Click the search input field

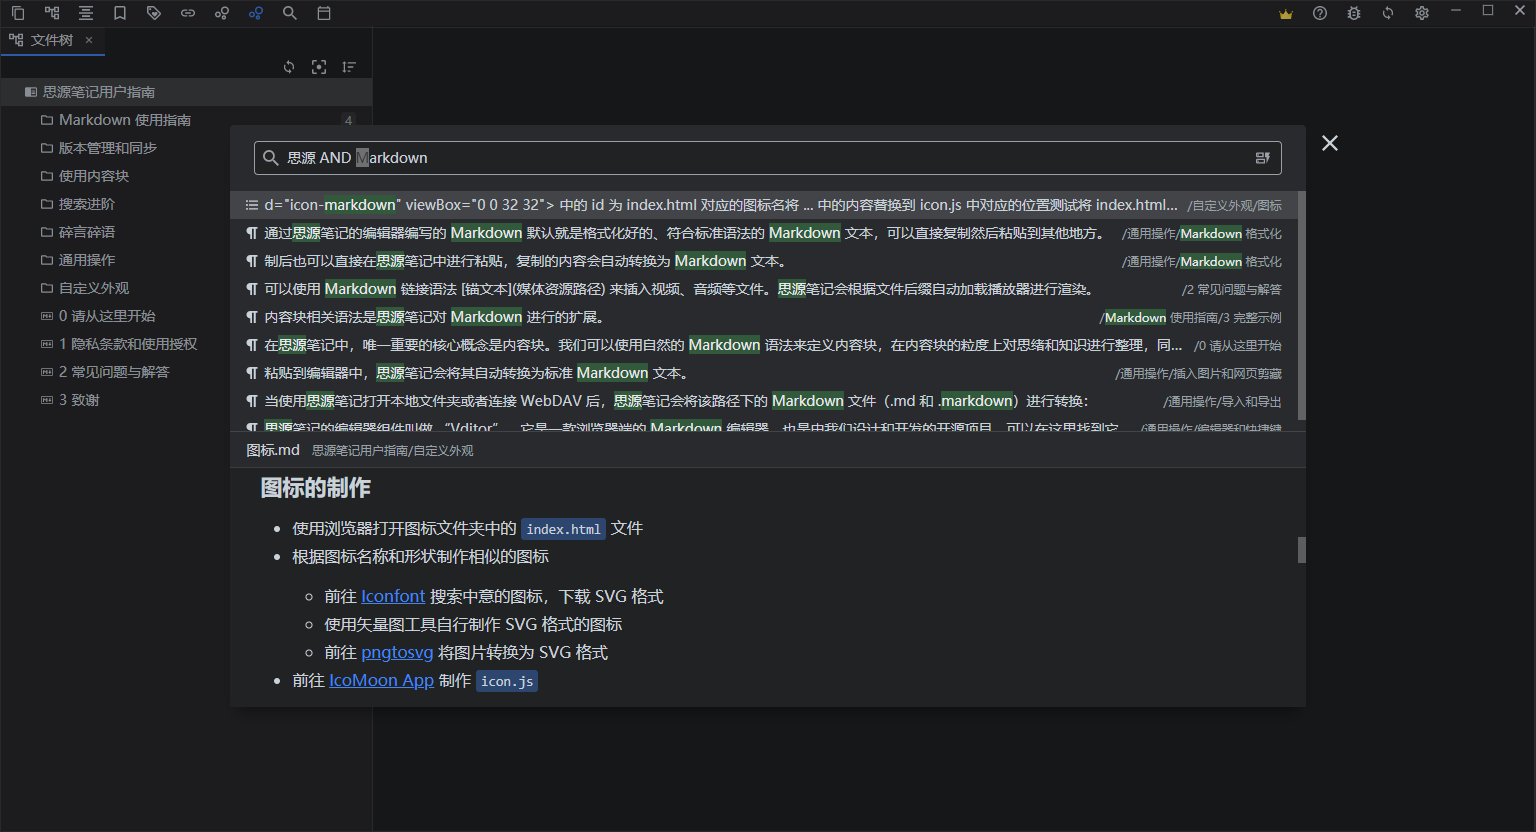[700, 157]
